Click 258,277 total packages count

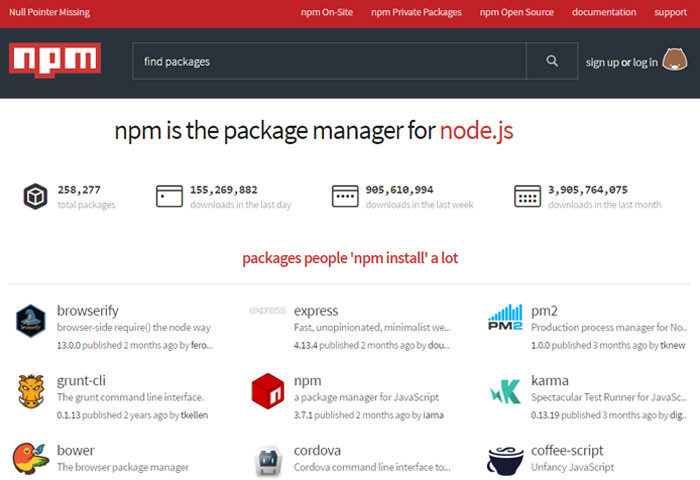[x=79, y=190]
